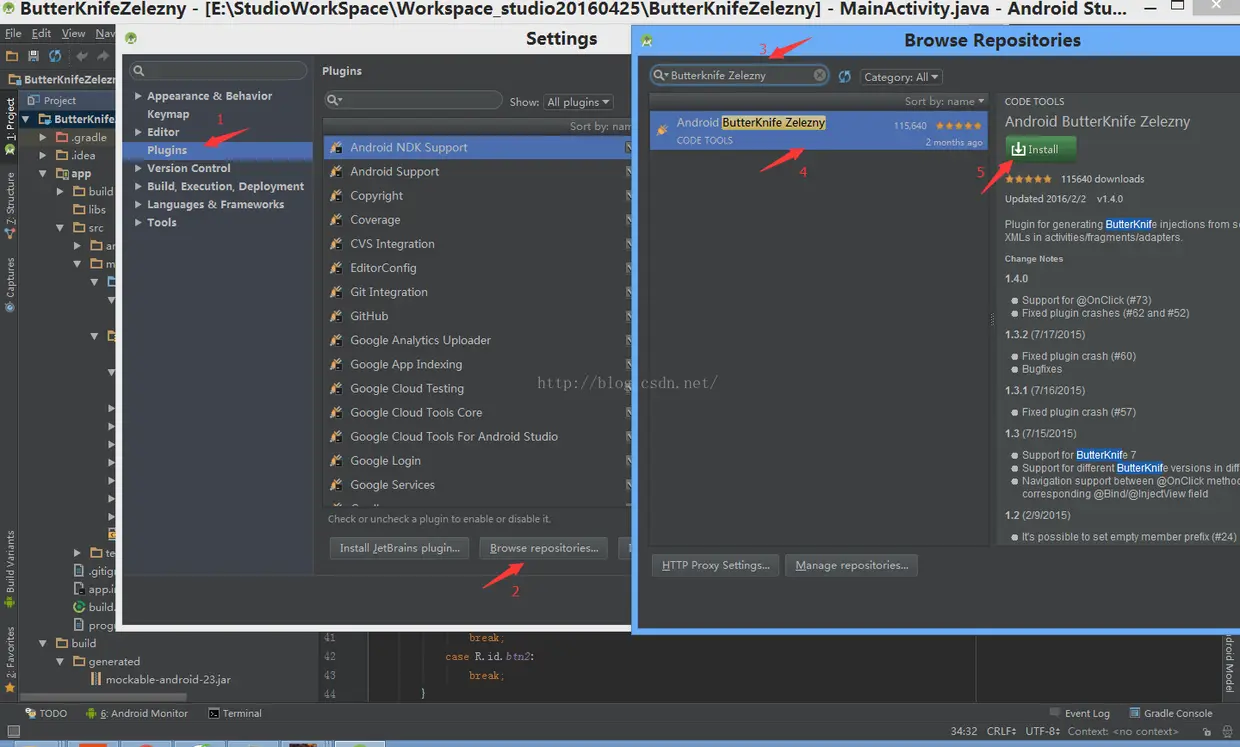This screenshot has height=747, width=1240.
Task: Select the Android ButterKnife Zelezny search result
Action: 818,130
